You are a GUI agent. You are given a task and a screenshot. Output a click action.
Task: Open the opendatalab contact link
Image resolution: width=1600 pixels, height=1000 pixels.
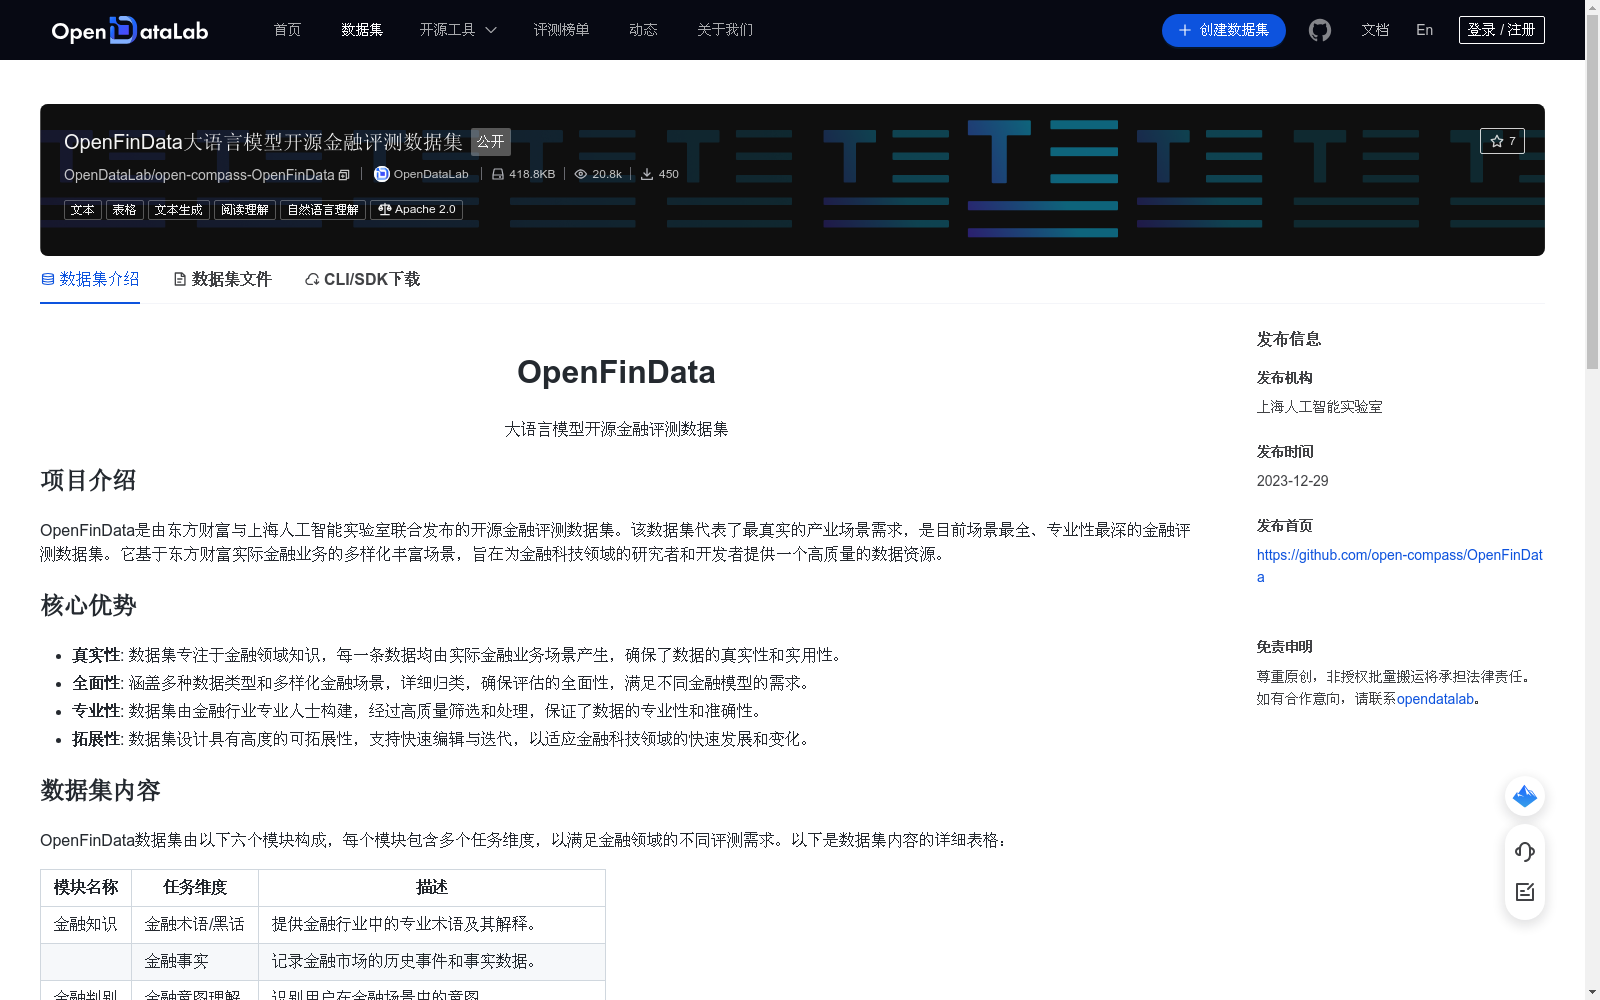tap(1435, 699)
